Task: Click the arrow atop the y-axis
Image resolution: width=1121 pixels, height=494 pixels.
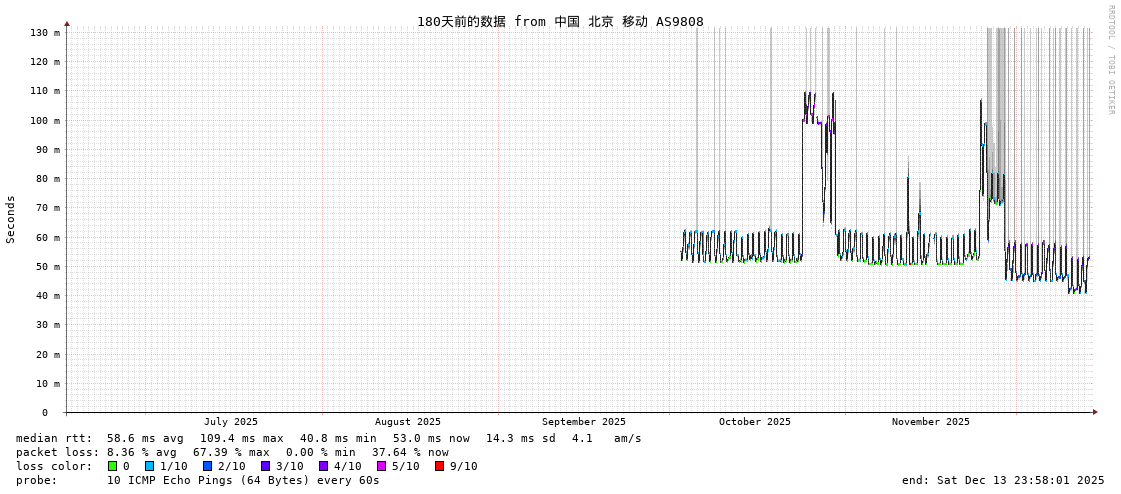Action: pos(67,23)
